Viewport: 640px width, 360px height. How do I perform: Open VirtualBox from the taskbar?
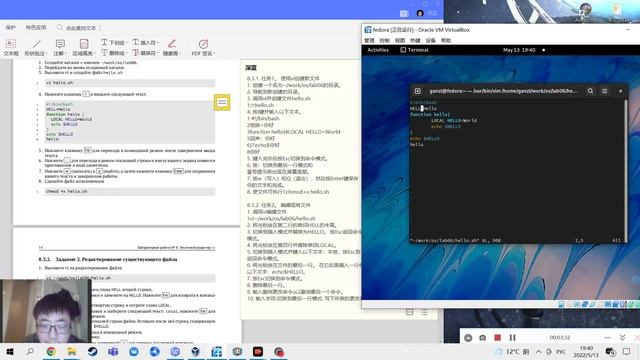pos(196,351)
